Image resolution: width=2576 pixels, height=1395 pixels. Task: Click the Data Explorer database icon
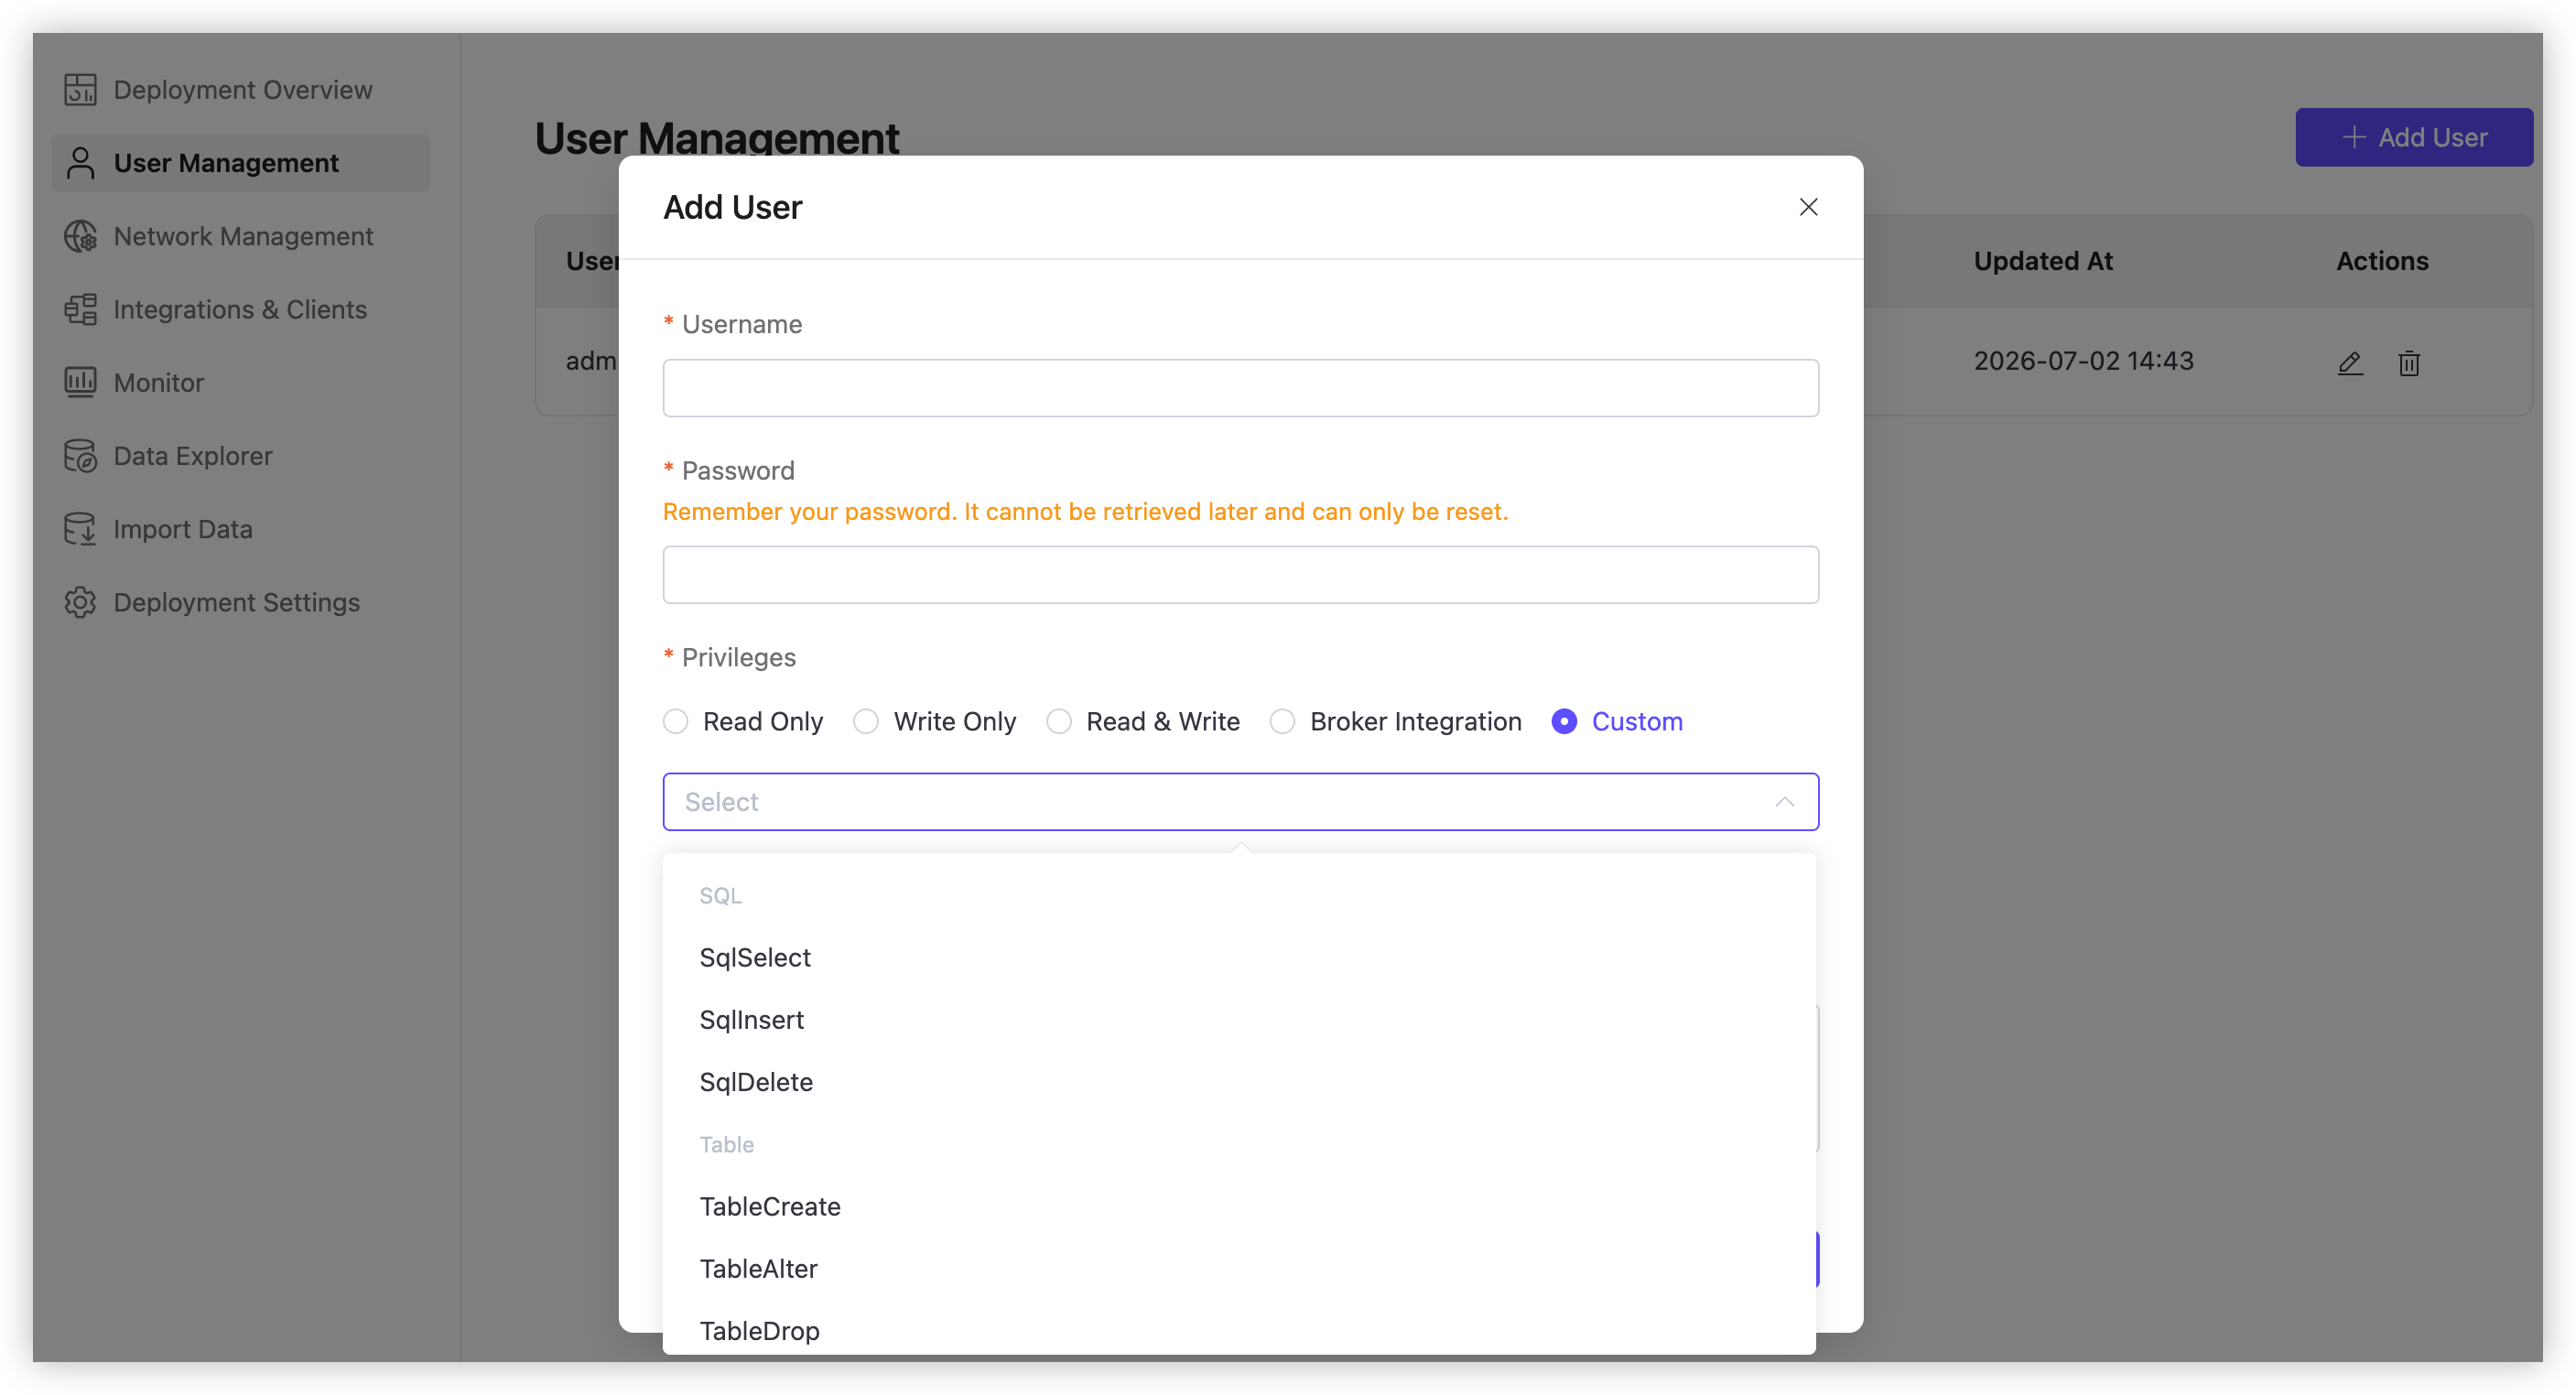coord(80,456)
